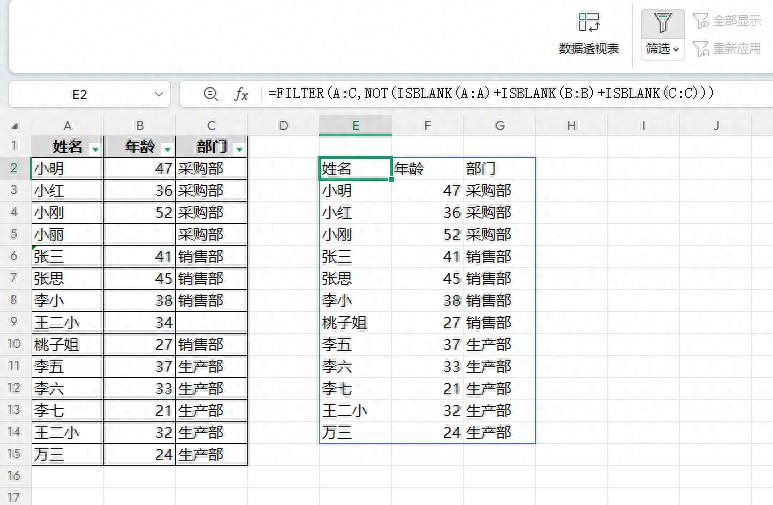
Task: Click the 数据透视表 pivot table icon
Action: 589,23
